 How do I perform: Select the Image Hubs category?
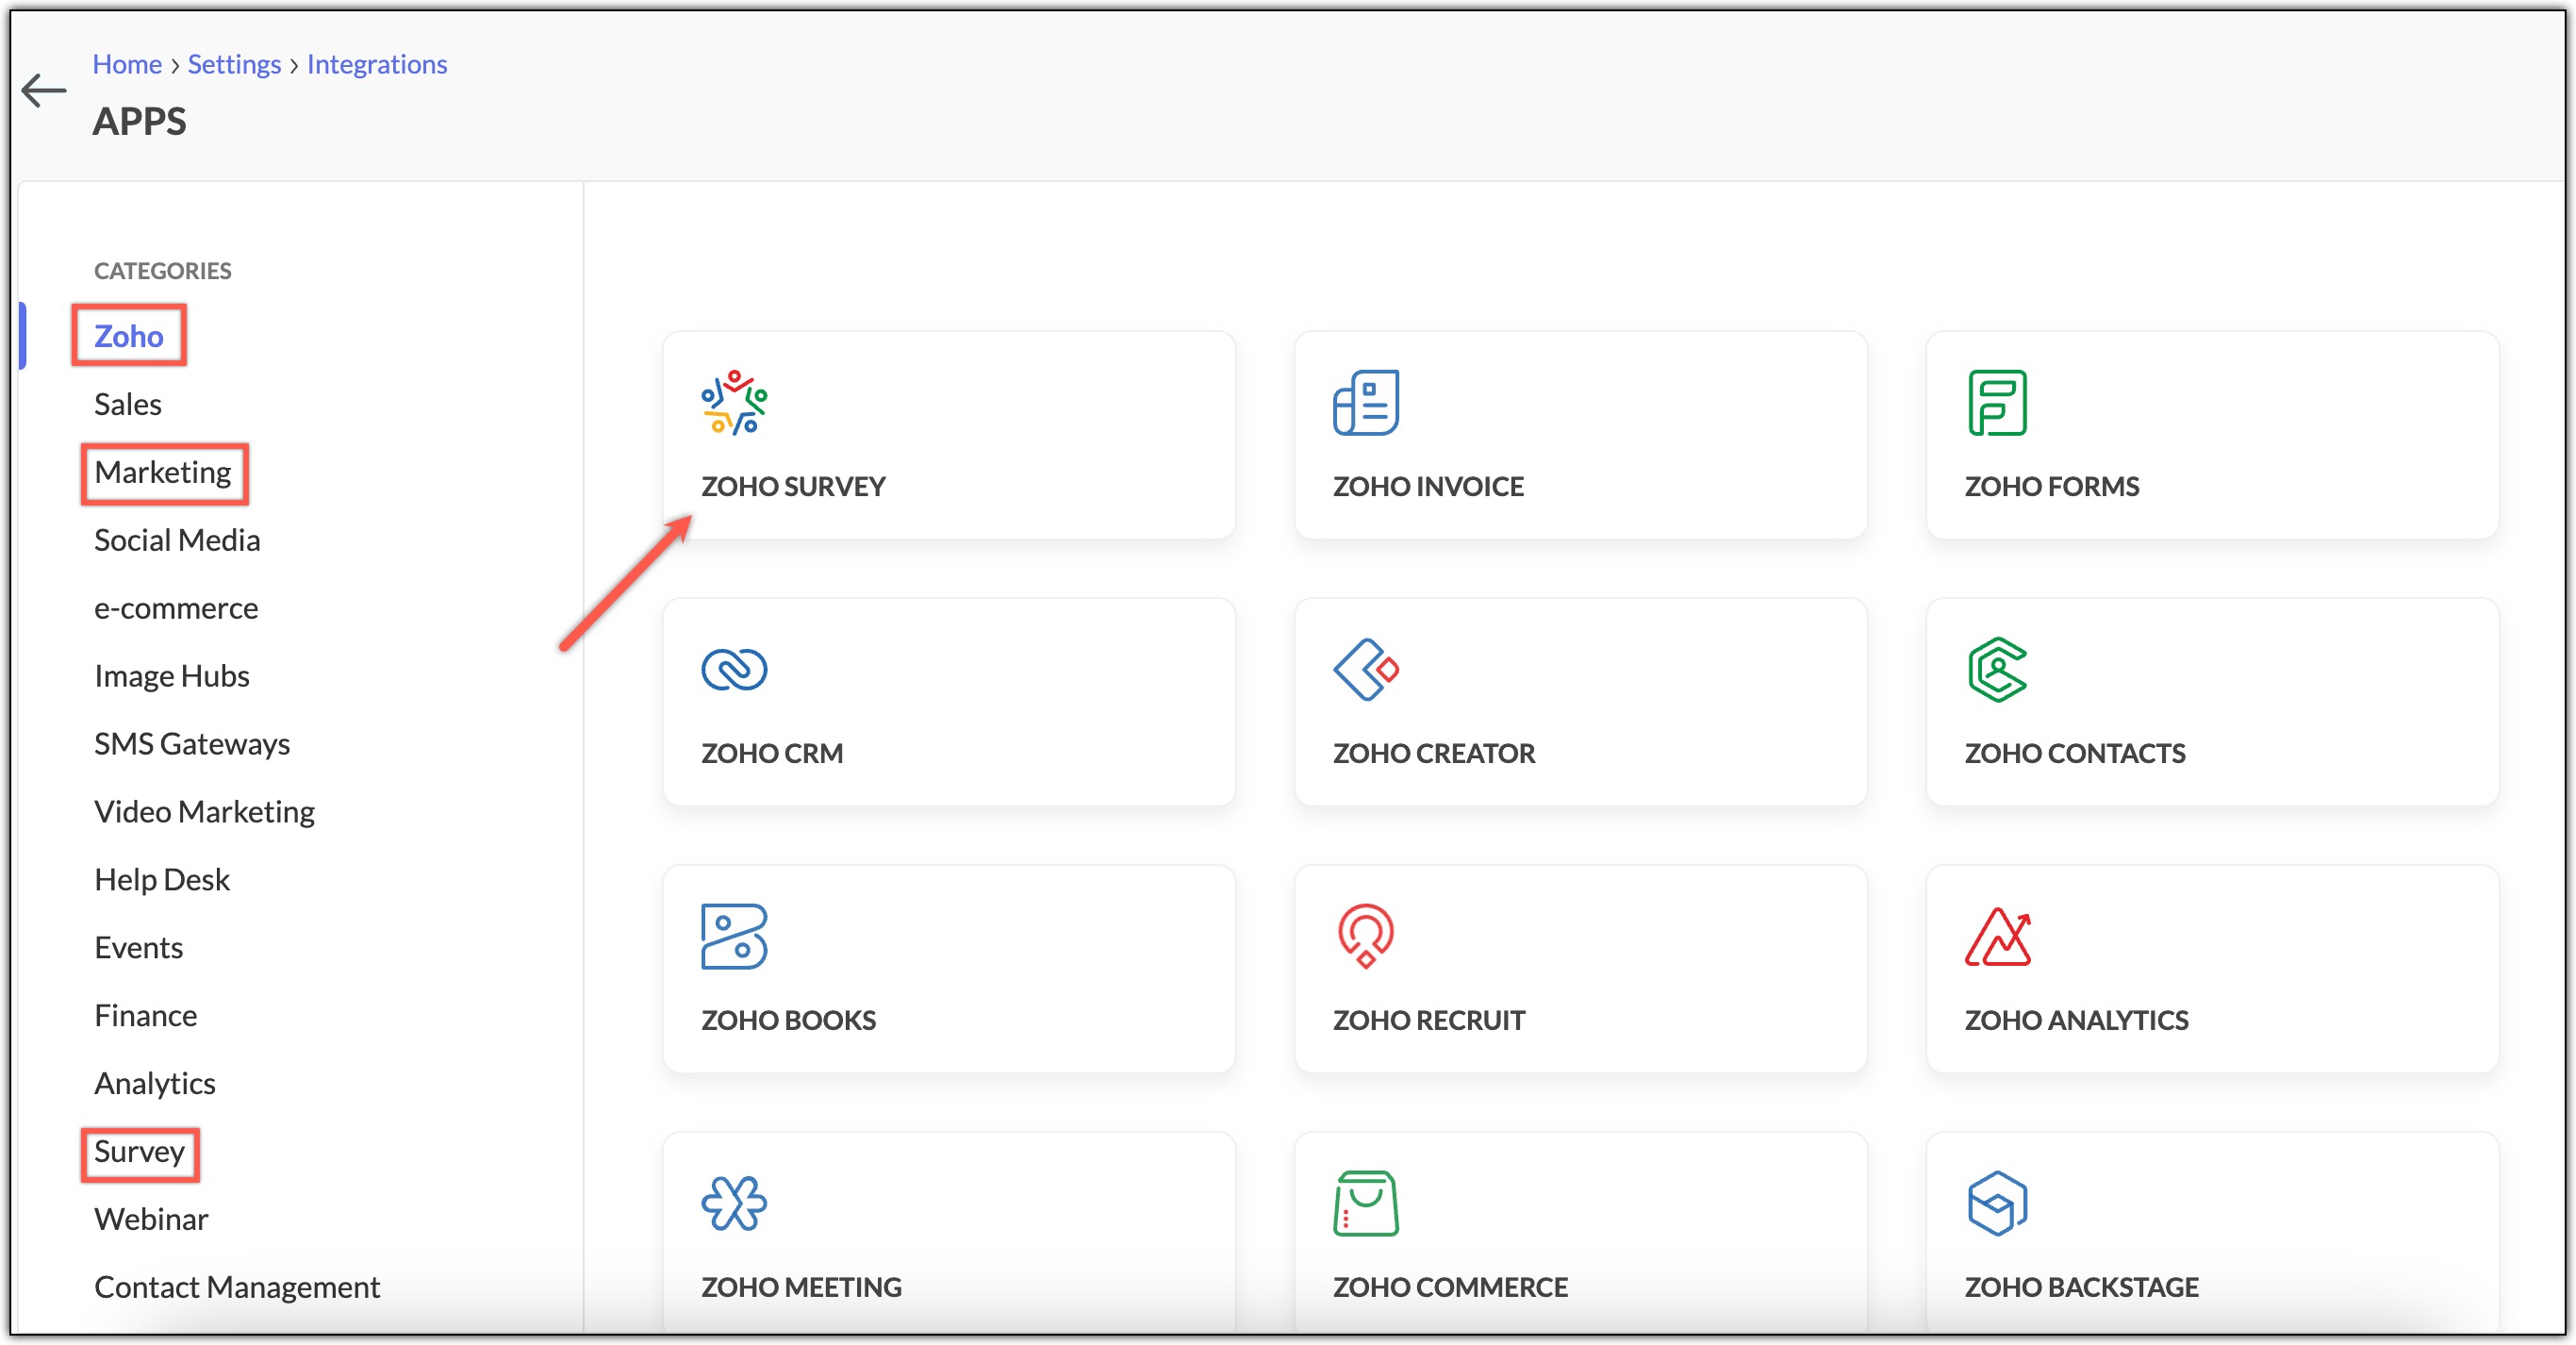tap(172, 676)
